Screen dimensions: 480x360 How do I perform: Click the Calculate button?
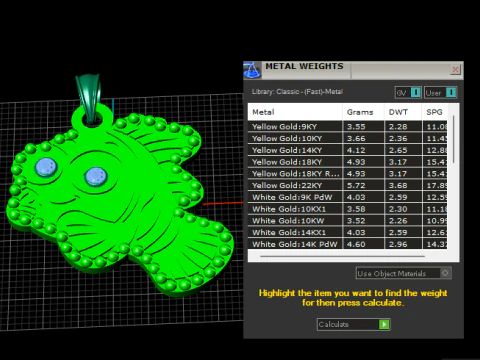(353, 324)
